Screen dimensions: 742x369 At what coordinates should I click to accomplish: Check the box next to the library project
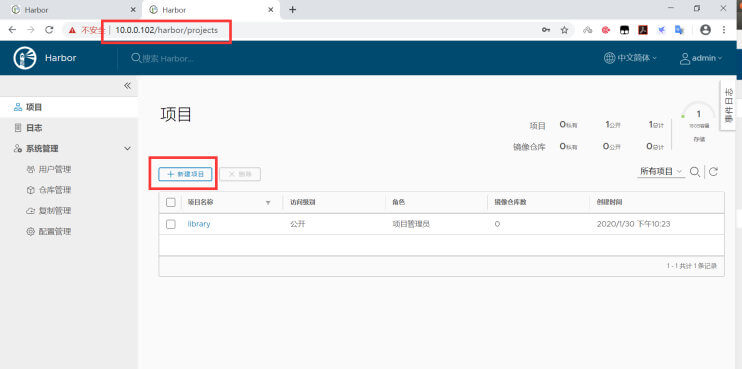[171, 224]
